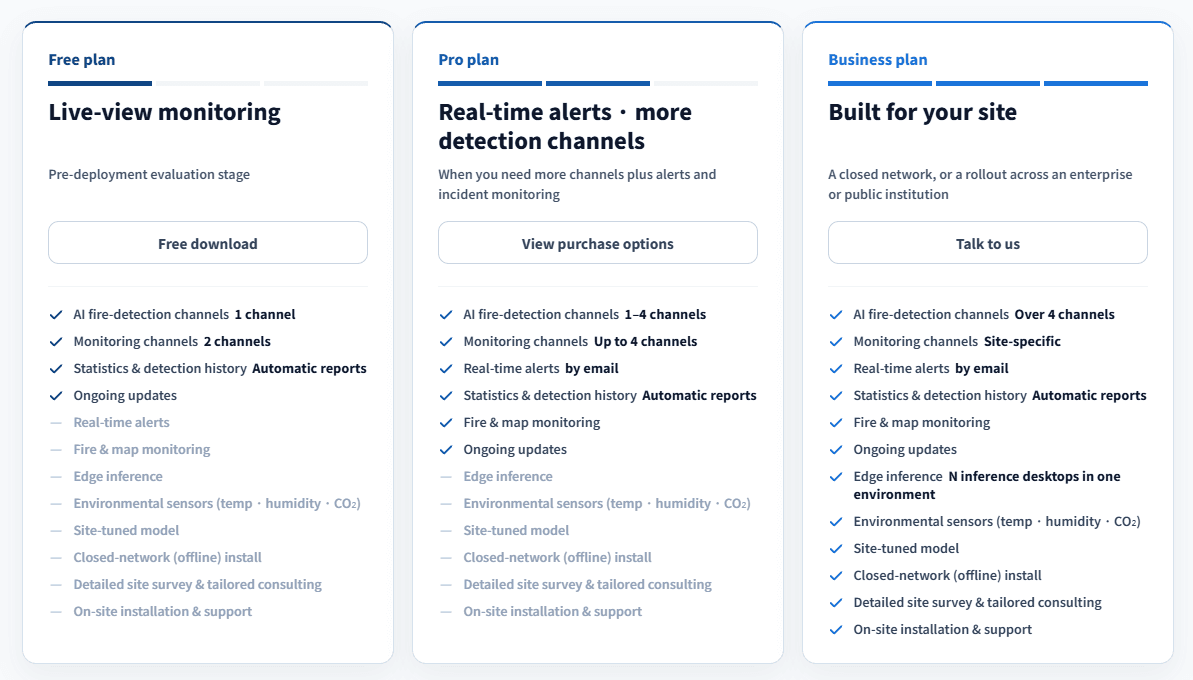Click Free plan's 'Environmental sensors' text

[x=217, y=504]
